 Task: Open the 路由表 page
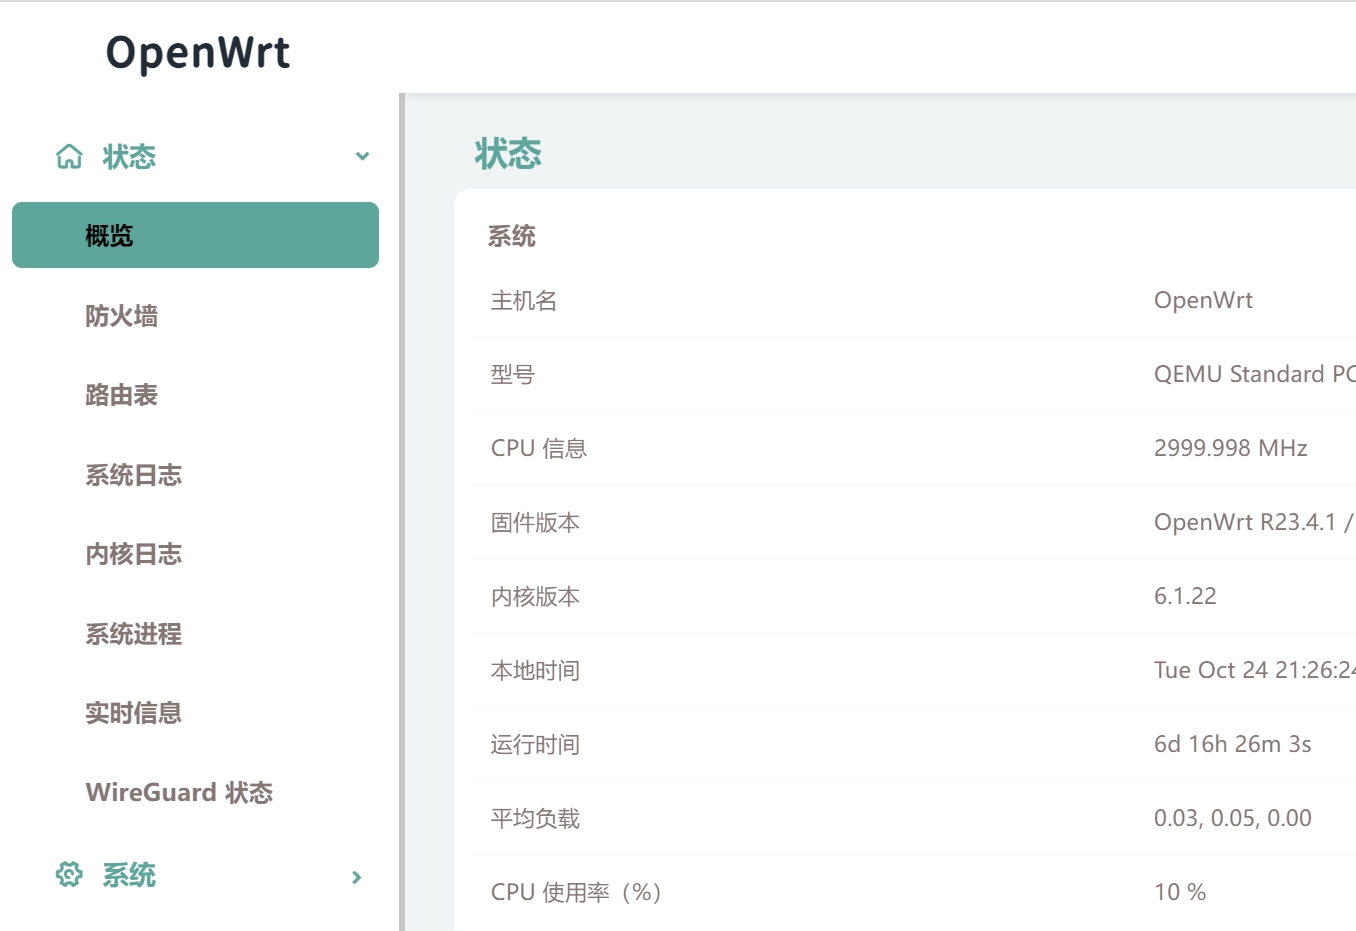point(121,395)
